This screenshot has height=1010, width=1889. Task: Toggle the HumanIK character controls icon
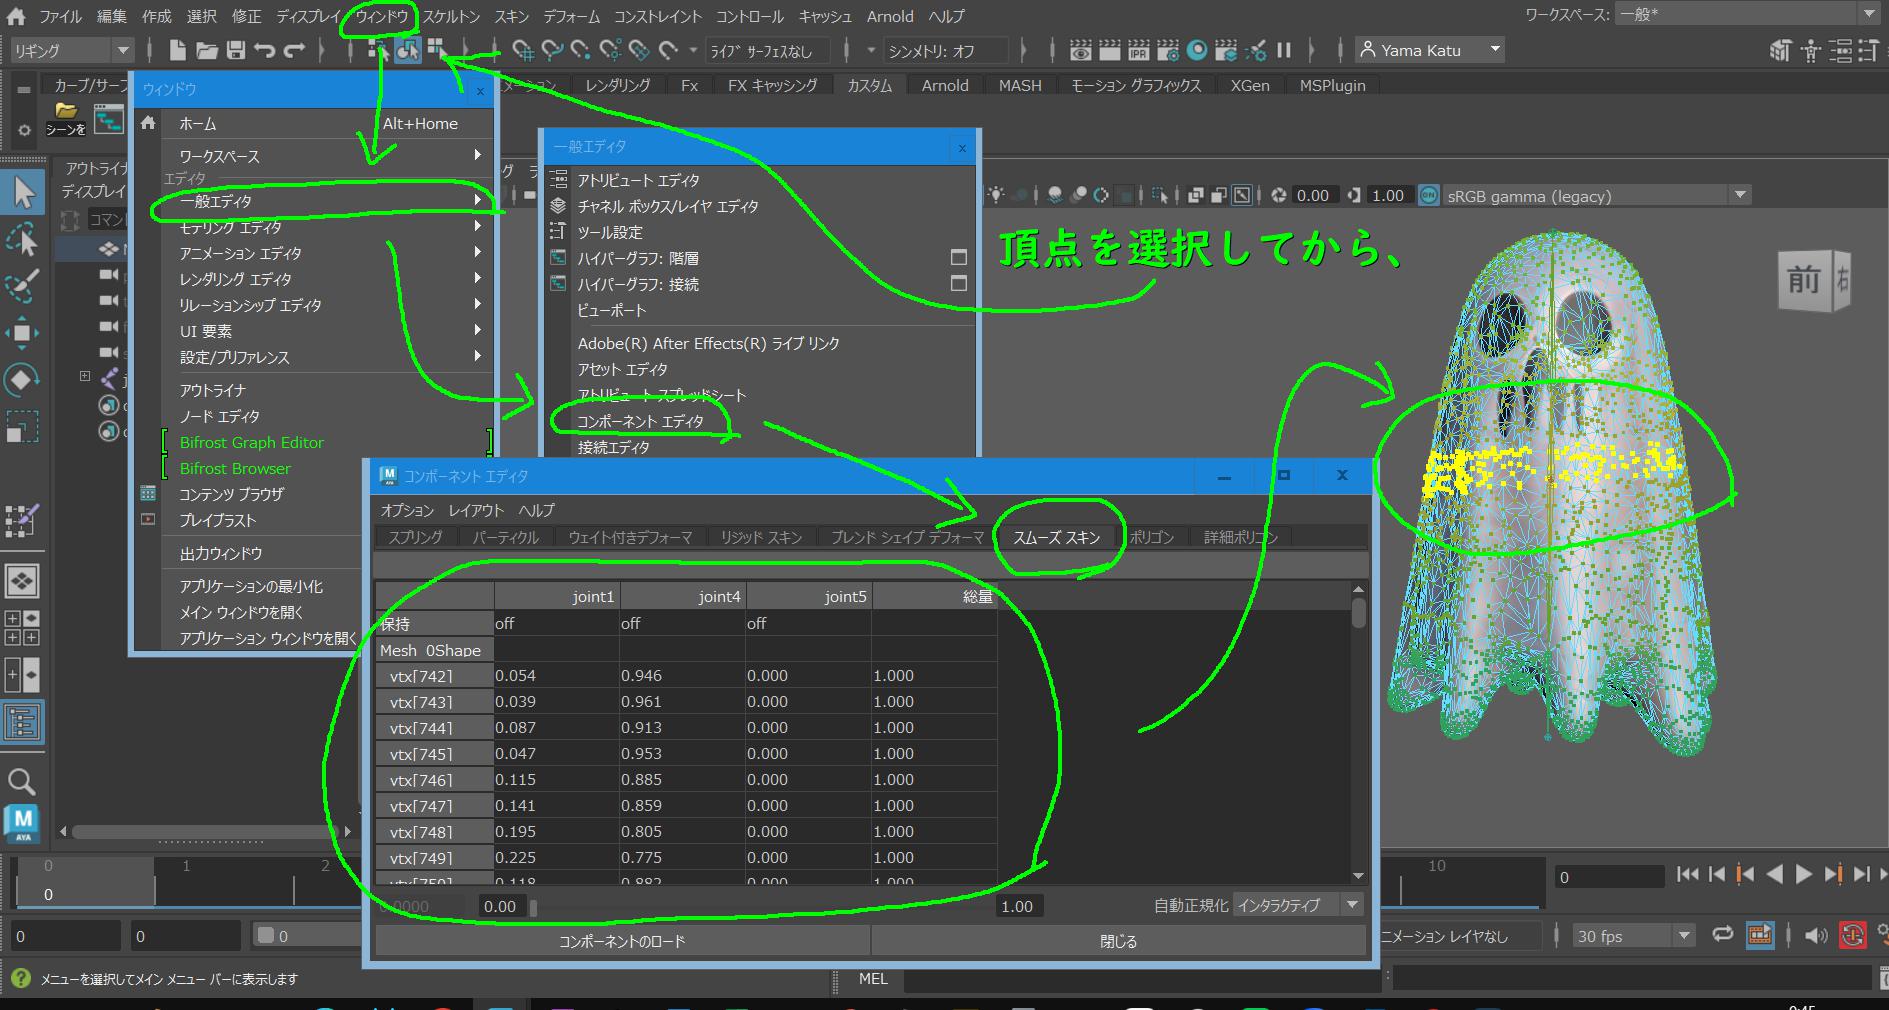pyautogui.click(x=1810, y=50)
